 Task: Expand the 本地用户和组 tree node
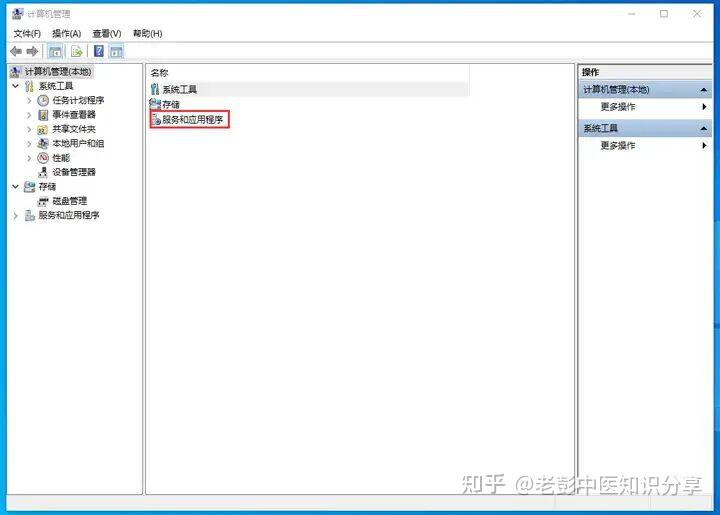pyautogui.click(x=29, y=144)
